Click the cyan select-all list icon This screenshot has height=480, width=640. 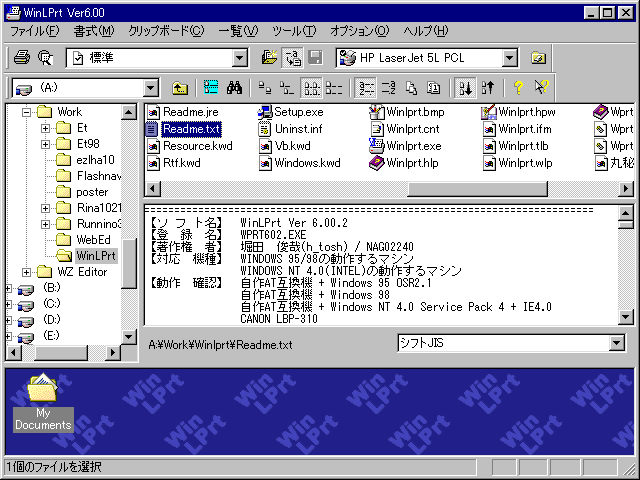click(x=211, y=87)
